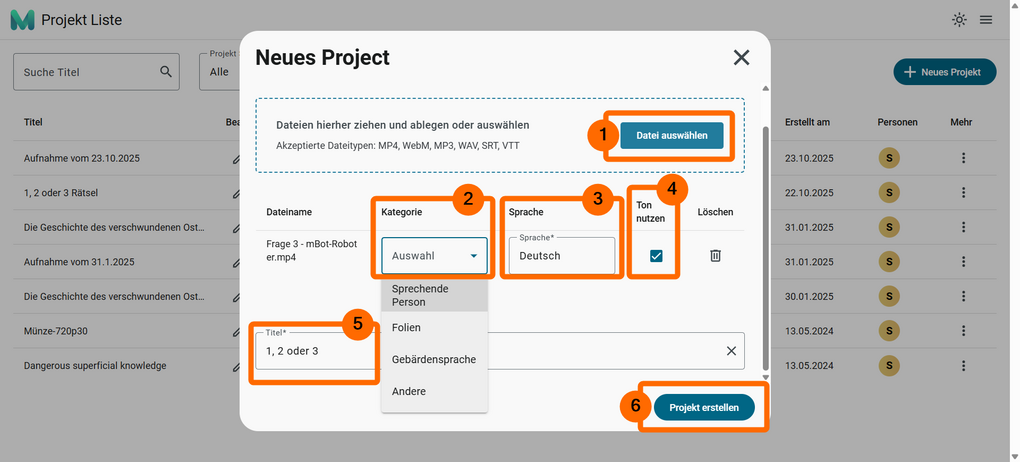Choose Gebärdensprache option in list
Viewport: 1020px width, 462px height.
[434, 359]
